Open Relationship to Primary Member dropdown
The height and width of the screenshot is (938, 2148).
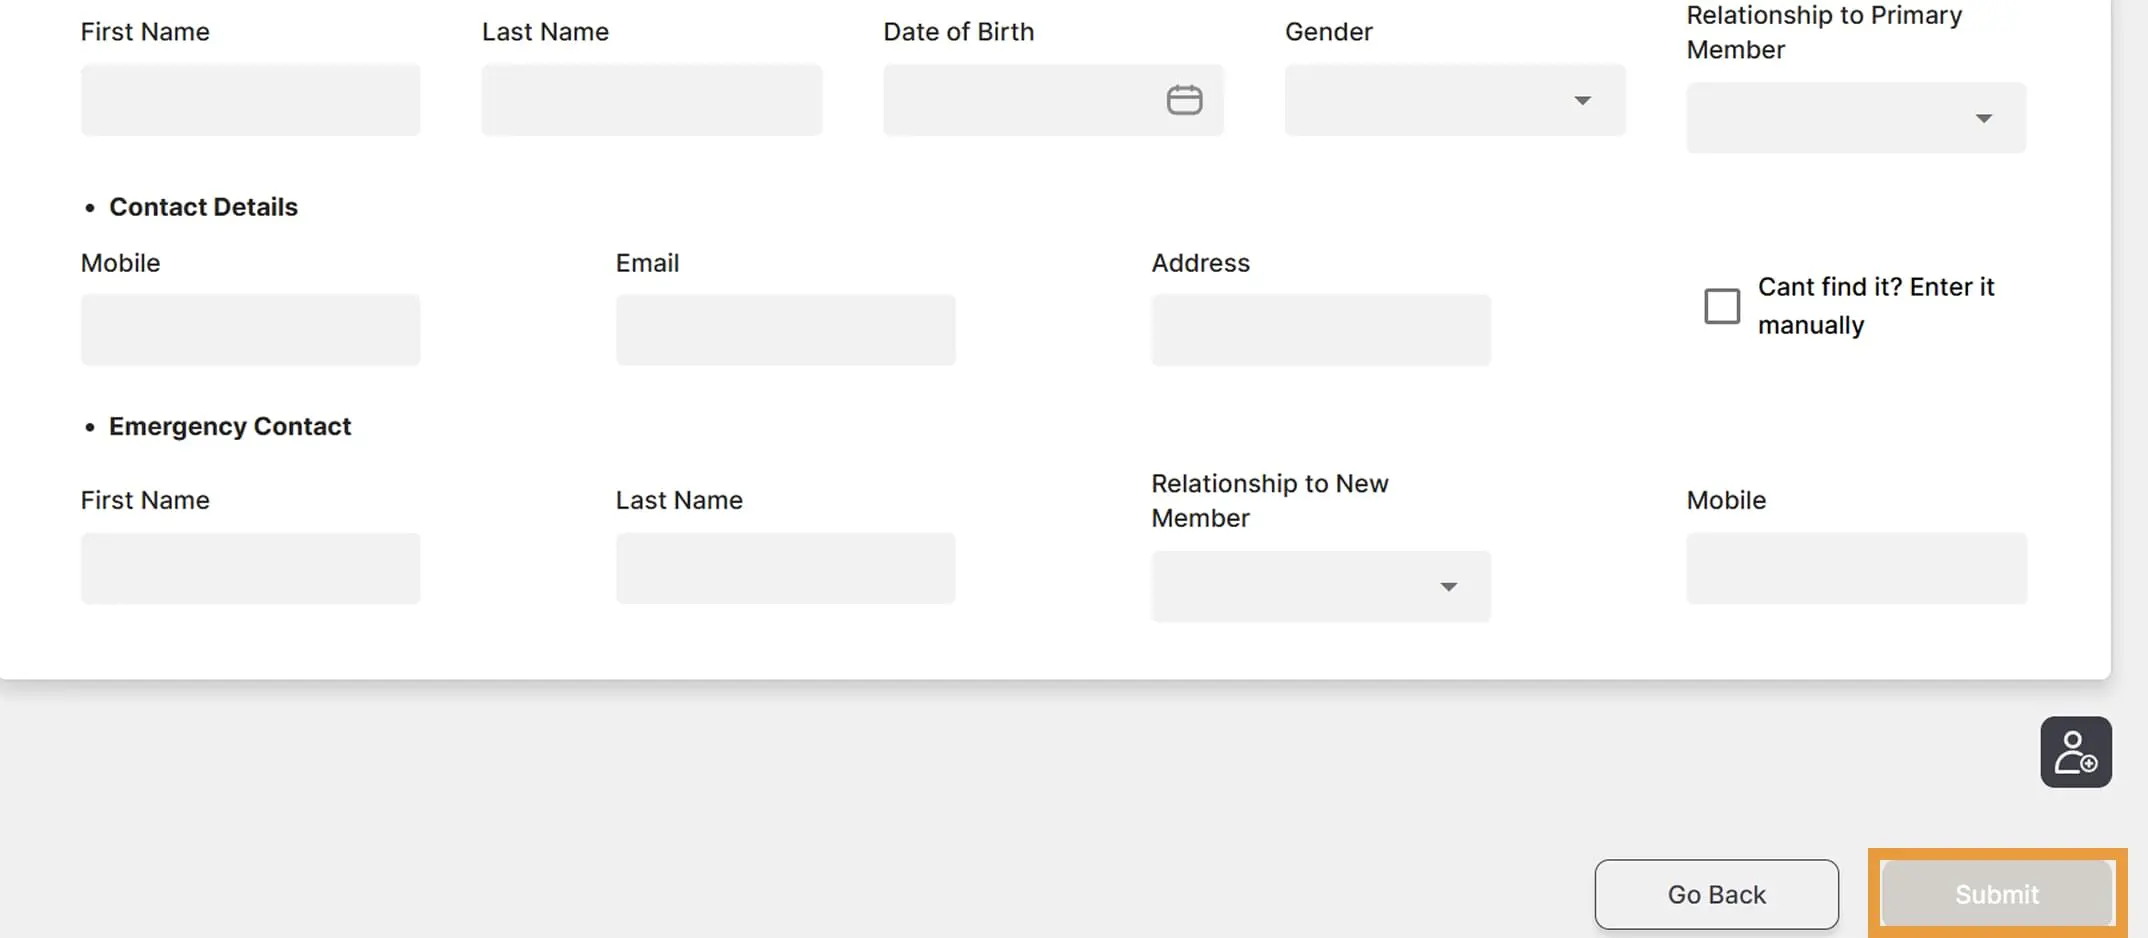[x=1855, y=118]
